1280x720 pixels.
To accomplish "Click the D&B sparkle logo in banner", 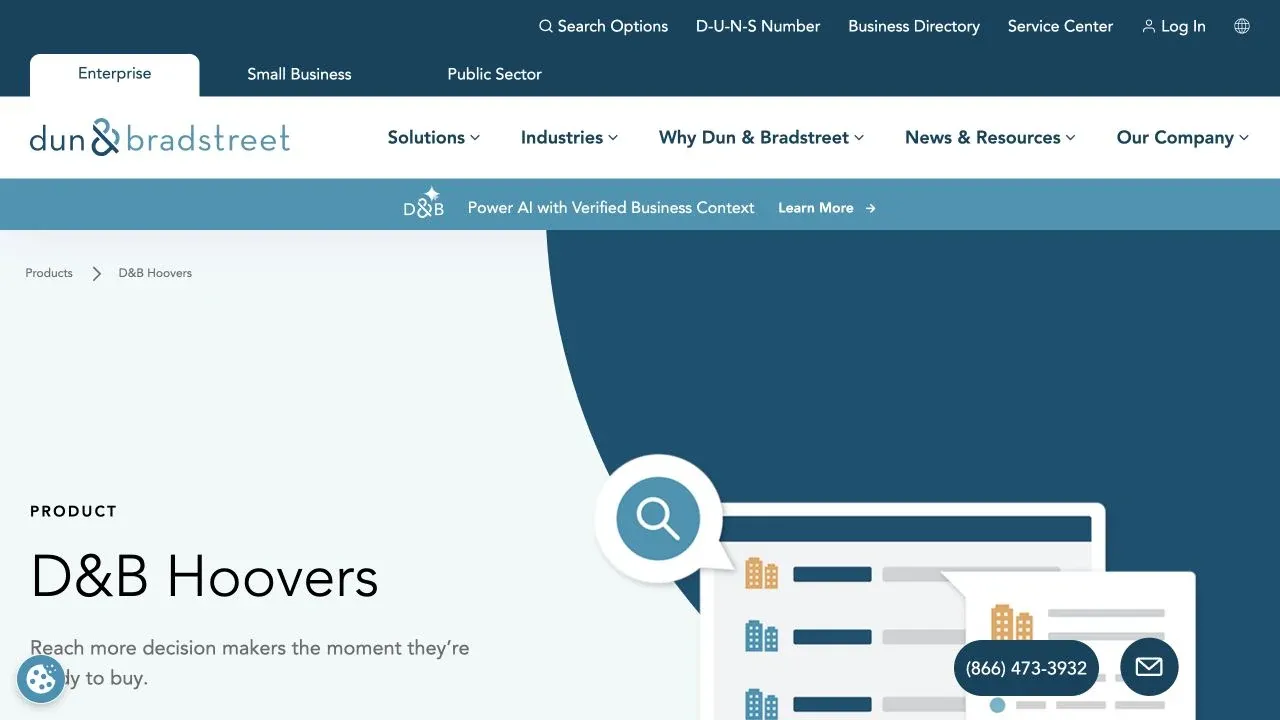I will 424,203.
